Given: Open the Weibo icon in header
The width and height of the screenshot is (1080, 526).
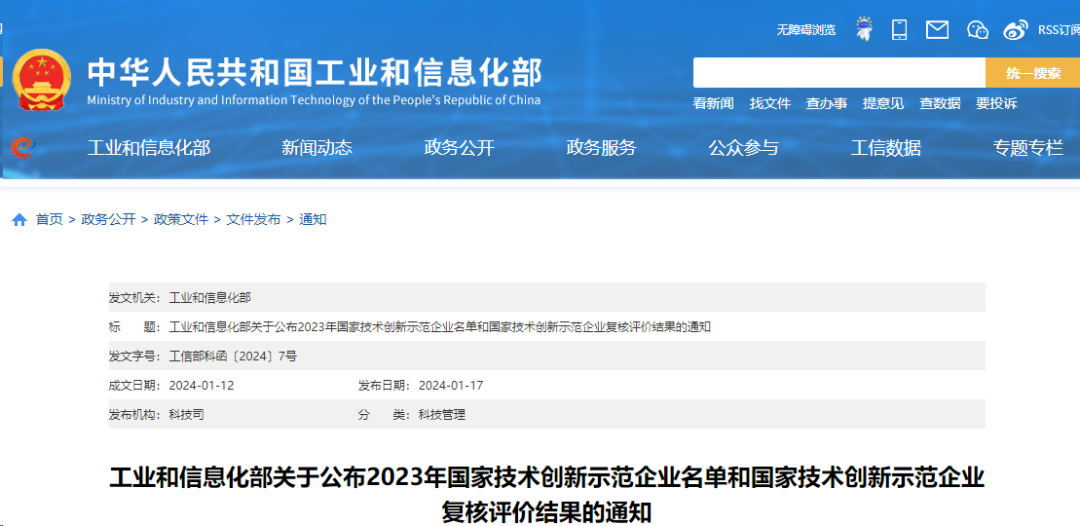Looking at the screenshot, I should 1015,30.
